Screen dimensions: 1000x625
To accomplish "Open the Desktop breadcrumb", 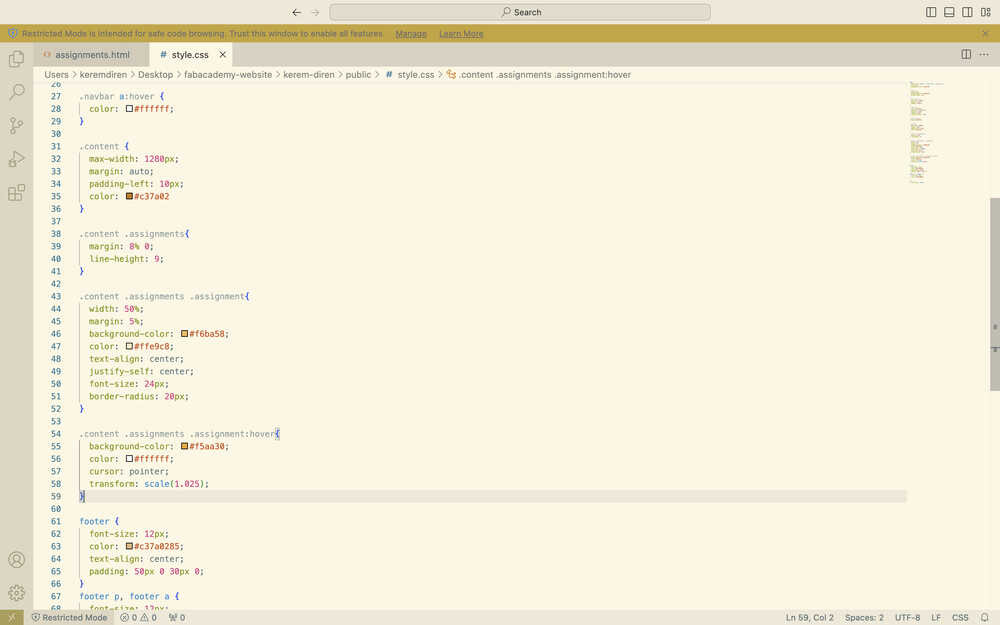I will [x=156, y=75].
